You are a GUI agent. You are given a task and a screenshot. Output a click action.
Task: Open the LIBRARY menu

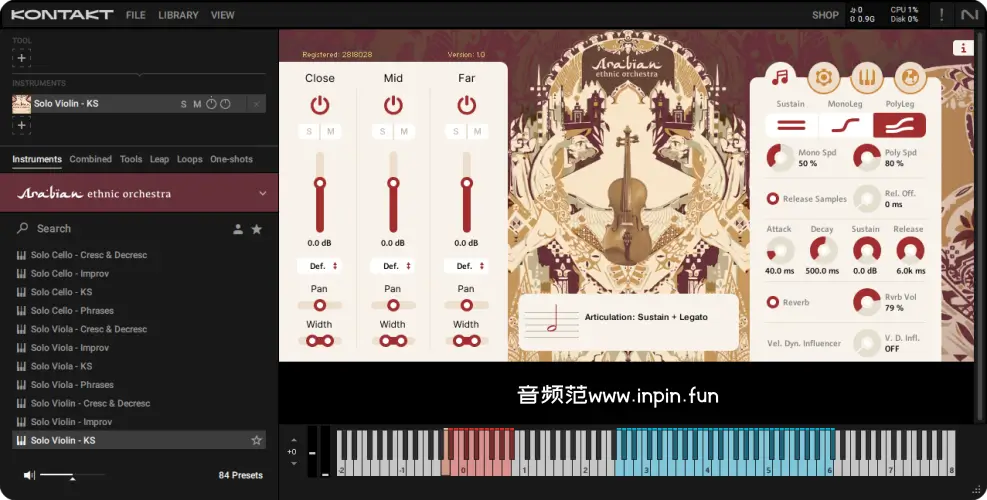tap(178, 15)
